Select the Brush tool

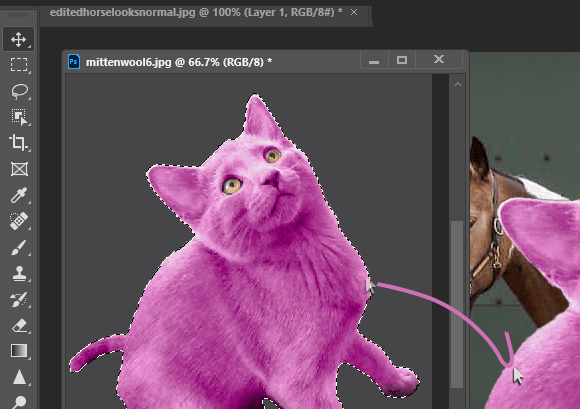tap(18, 247)
